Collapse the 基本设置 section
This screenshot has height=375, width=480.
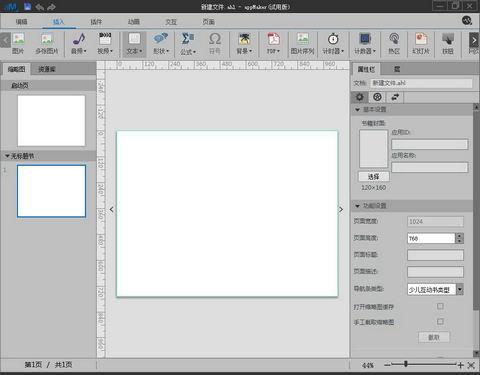point(357,109)
